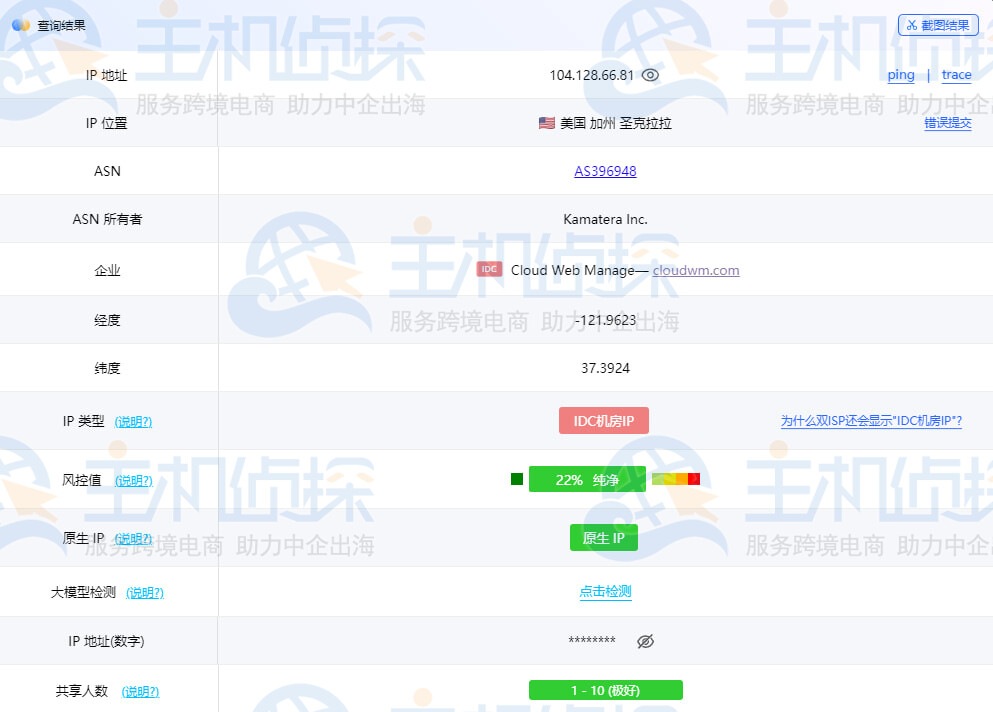The image size is (993, 712).
Task: Submit a location error via 错误提交
Action: click(947, 123)
